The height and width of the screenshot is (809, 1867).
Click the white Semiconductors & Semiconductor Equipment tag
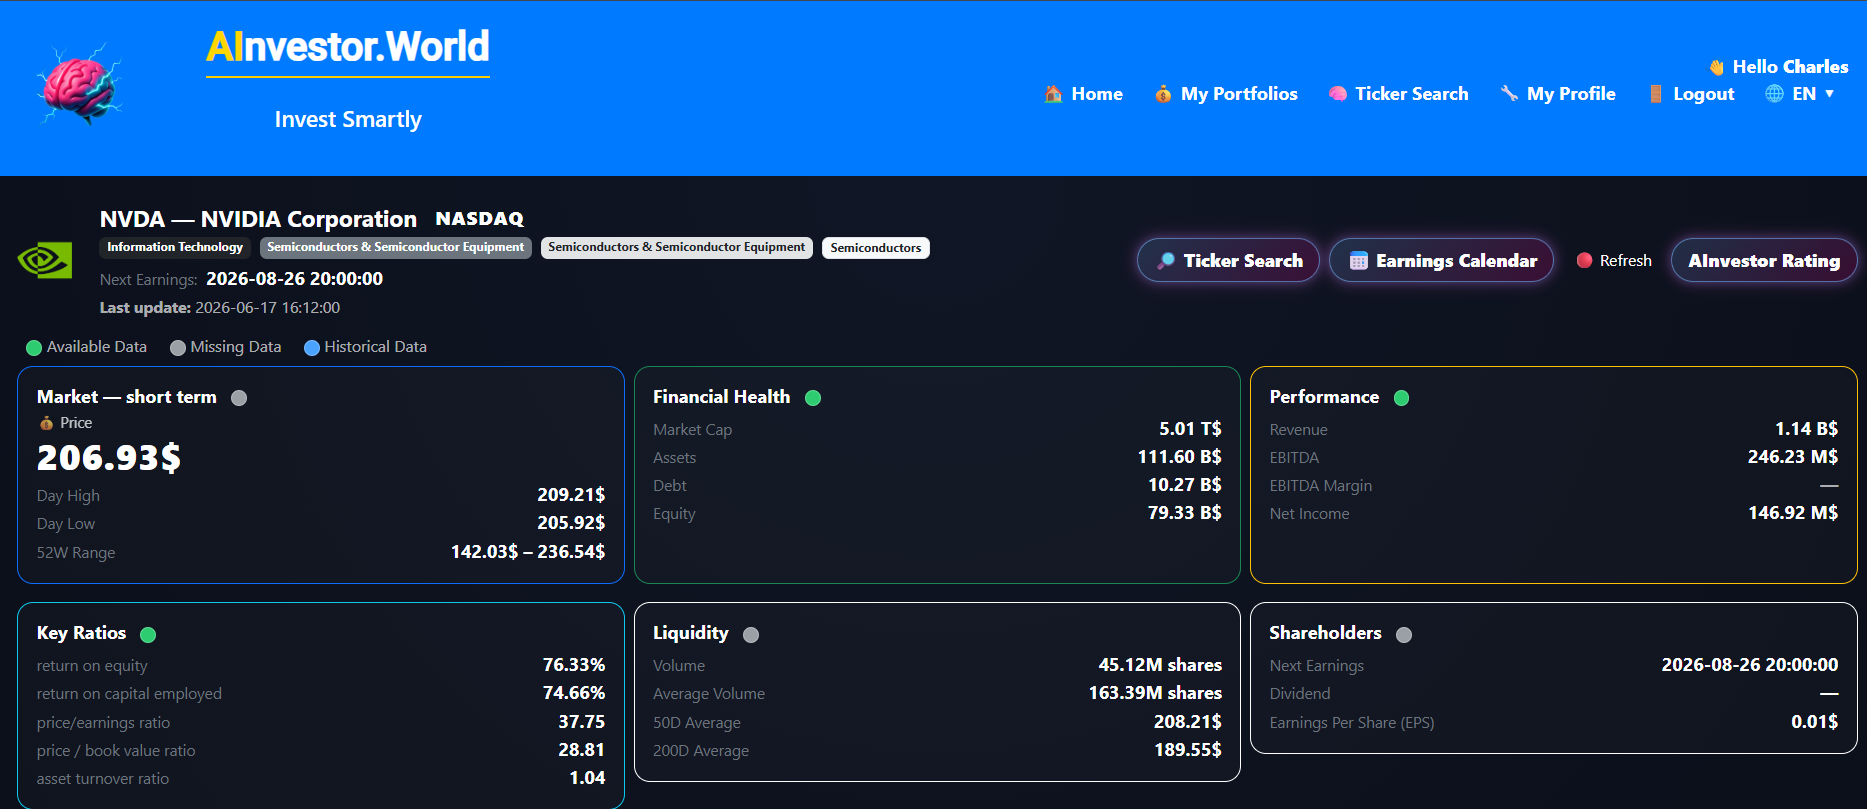click(x=677, y=247)
